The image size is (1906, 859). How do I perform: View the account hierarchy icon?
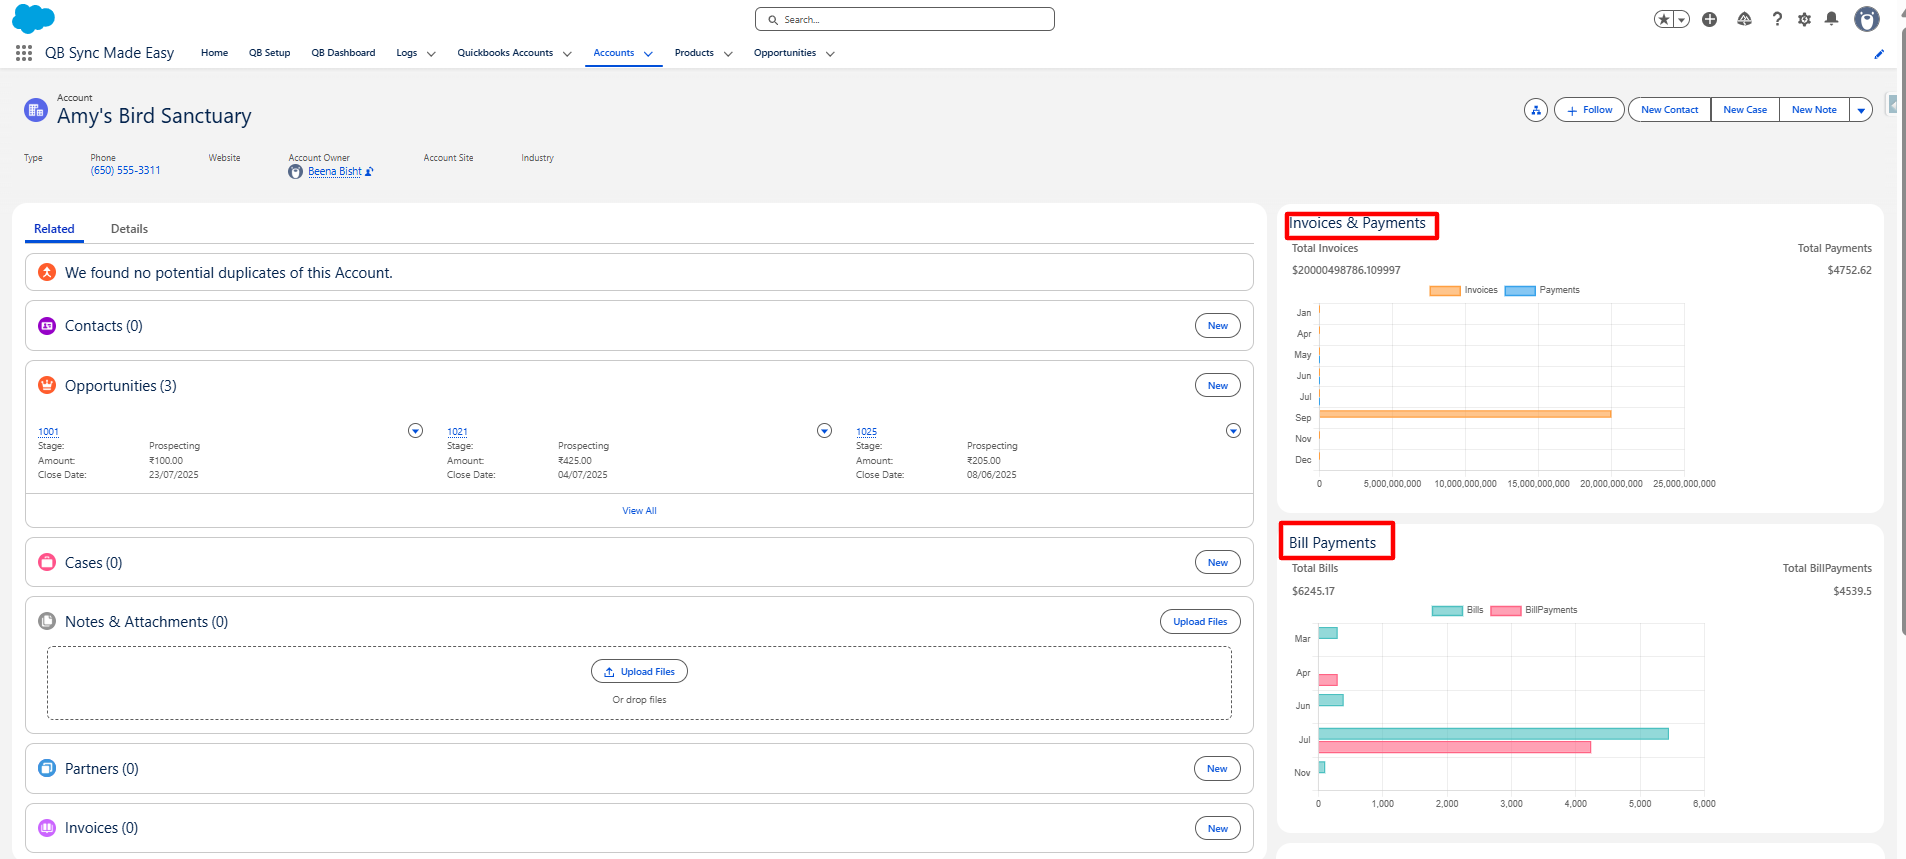point(1535,110)
